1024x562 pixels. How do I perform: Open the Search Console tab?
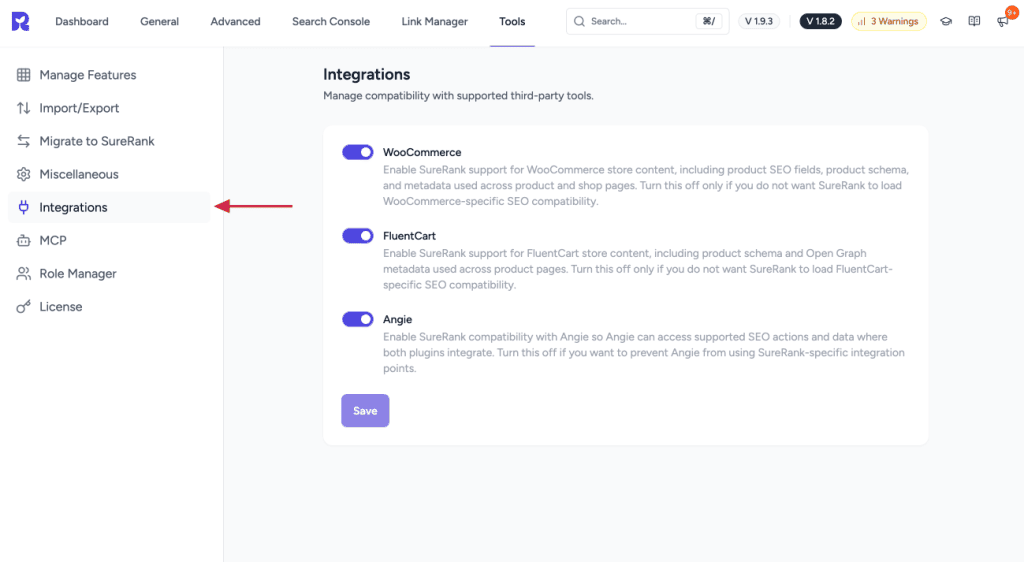coord(330,22)
